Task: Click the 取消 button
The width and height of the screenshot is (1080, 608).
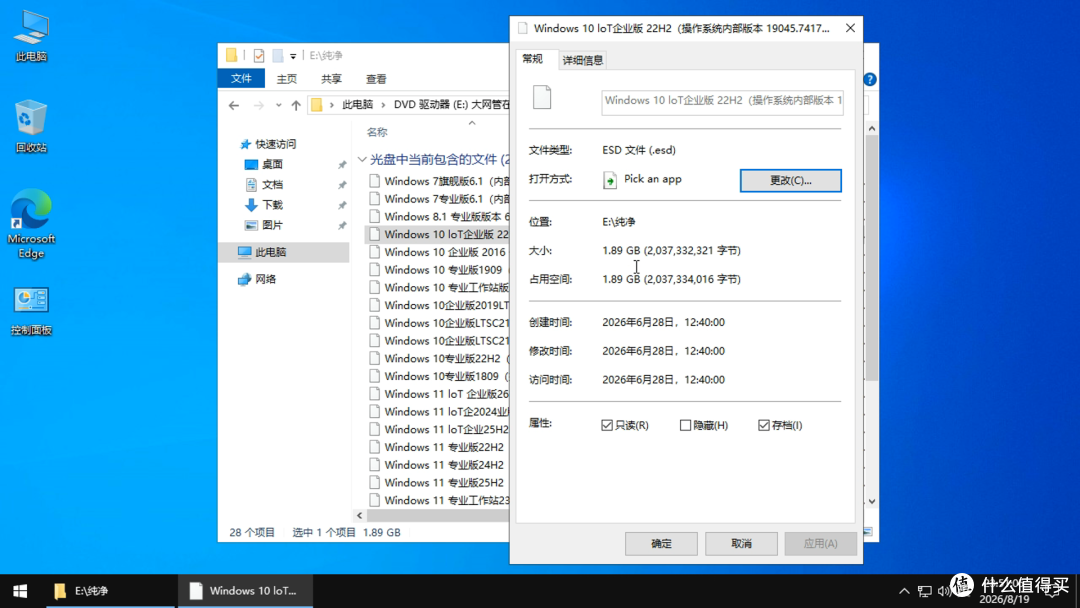Action: [x=741, y=544]
